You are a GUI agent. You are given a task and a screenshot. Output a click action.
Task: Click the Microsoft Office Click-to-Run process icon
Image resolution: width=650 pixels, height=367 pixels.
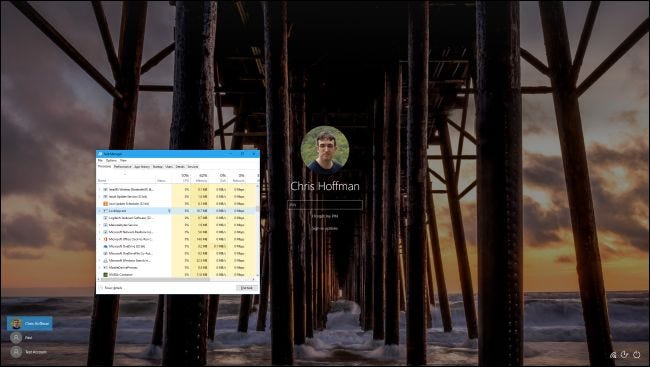105,239
